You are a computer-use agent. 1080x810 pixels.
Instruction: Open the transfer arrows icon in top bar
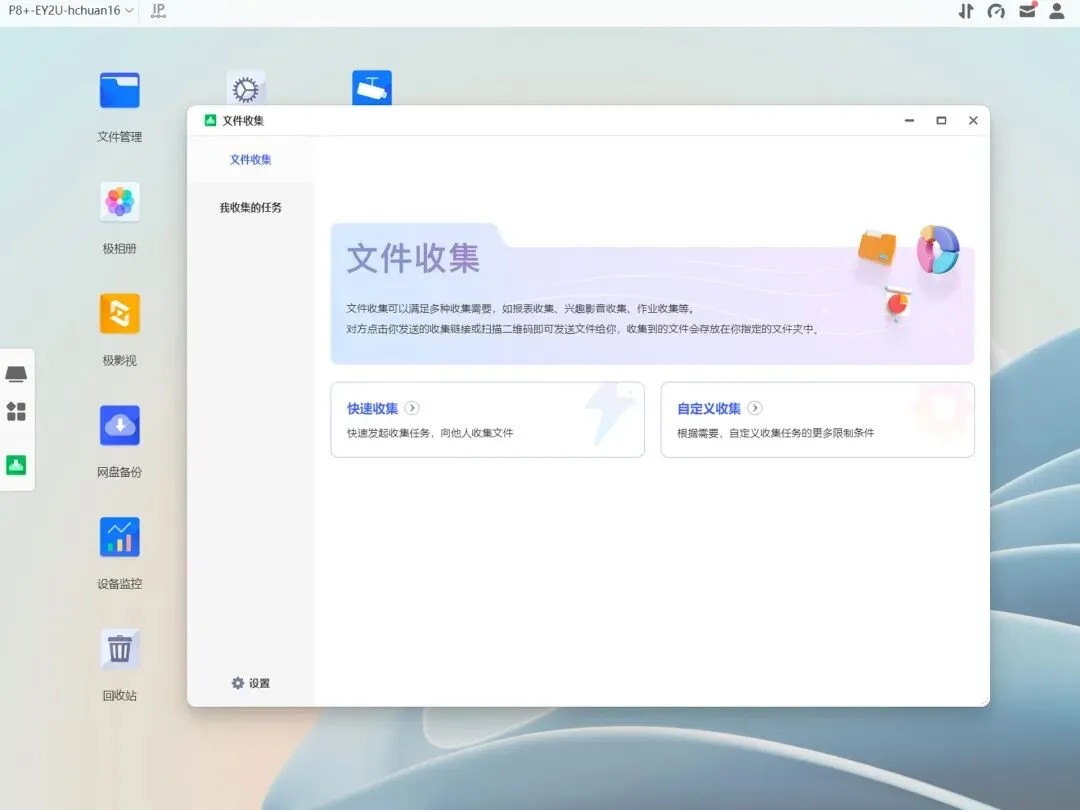966,11
